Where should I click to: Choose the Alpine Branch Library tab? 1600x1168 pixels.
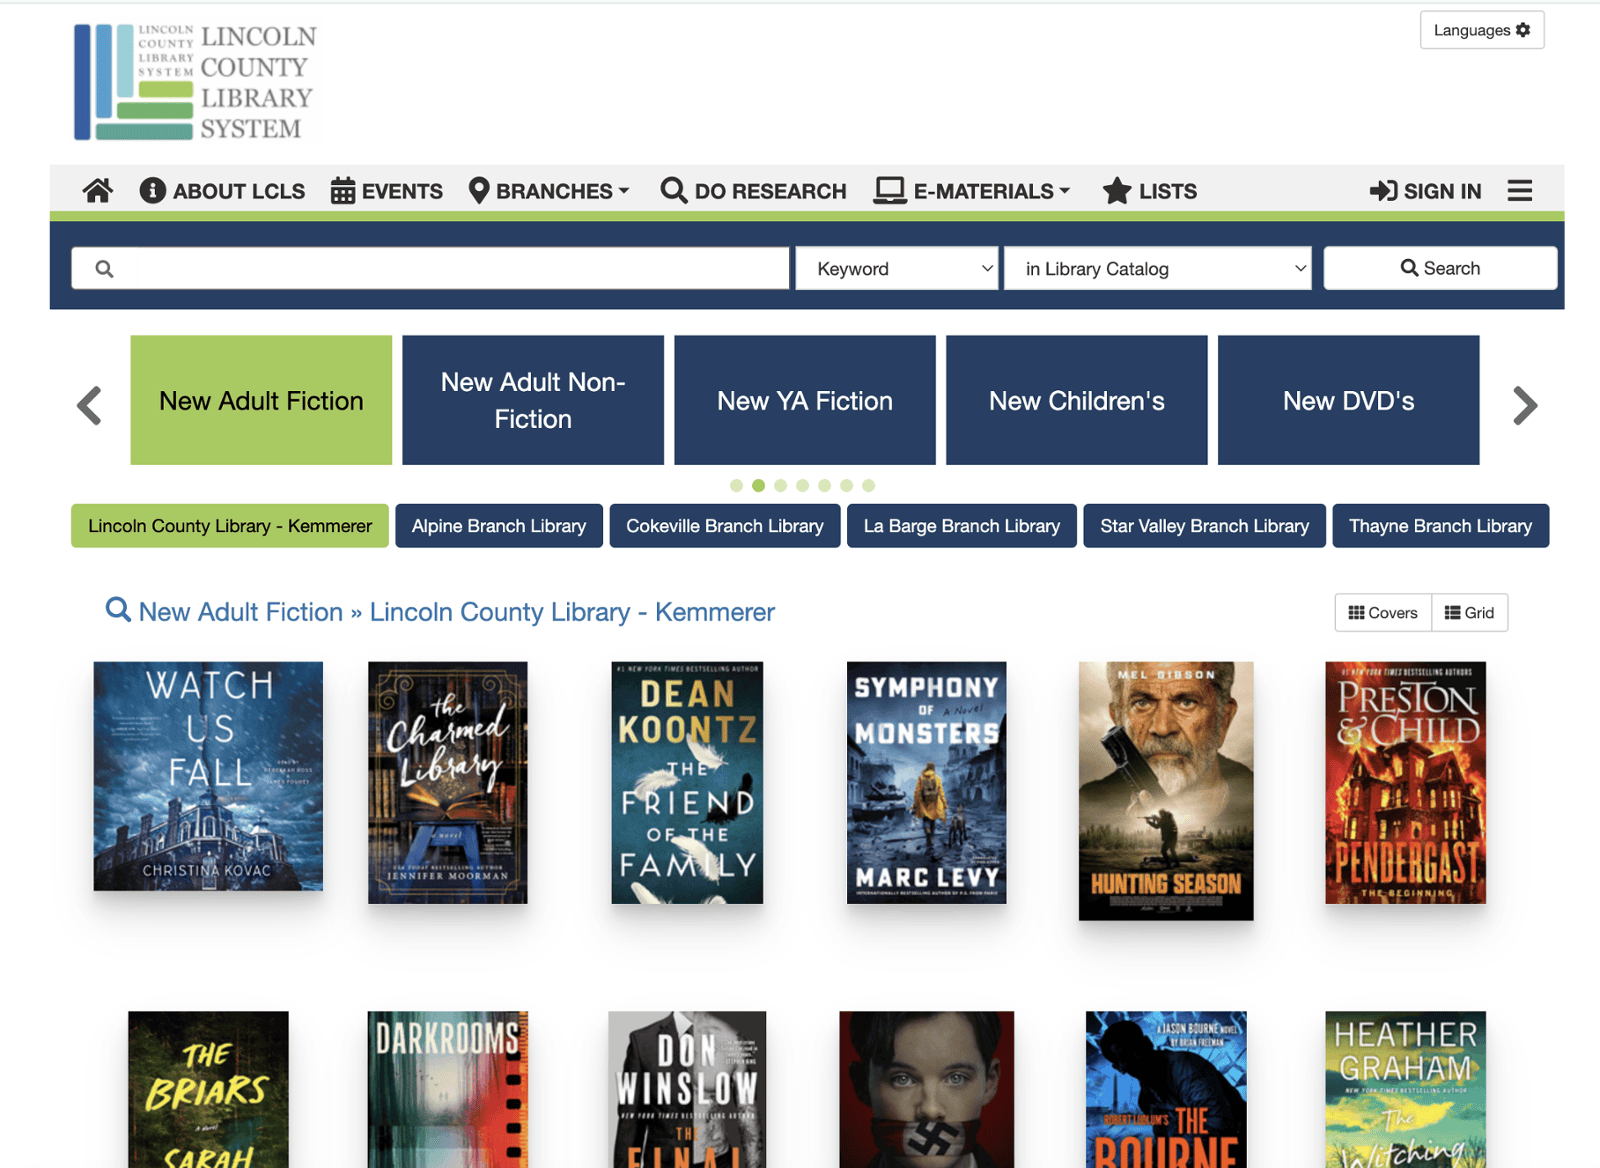[x=498, y=526]
